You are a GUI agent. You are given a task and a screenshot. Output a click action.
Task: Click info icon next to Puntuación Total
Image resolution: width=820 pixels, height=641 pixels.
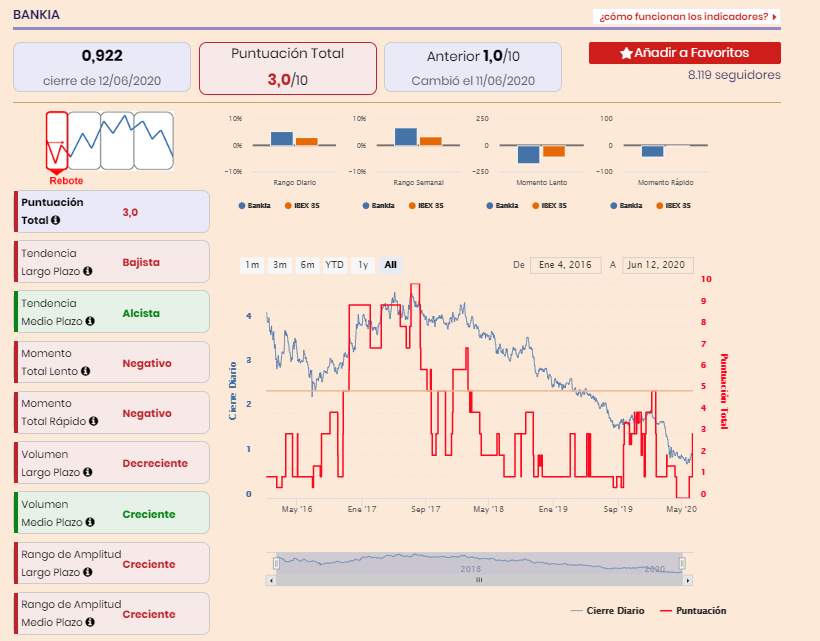click(55, 220)
